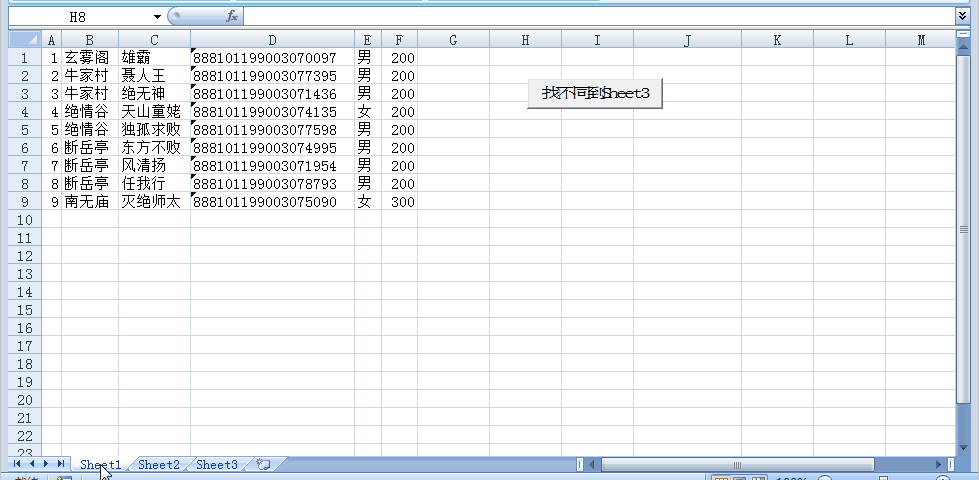Select the ID cell 888101199003074995
This screenshot has width=979, height=480.
(272, 148)
